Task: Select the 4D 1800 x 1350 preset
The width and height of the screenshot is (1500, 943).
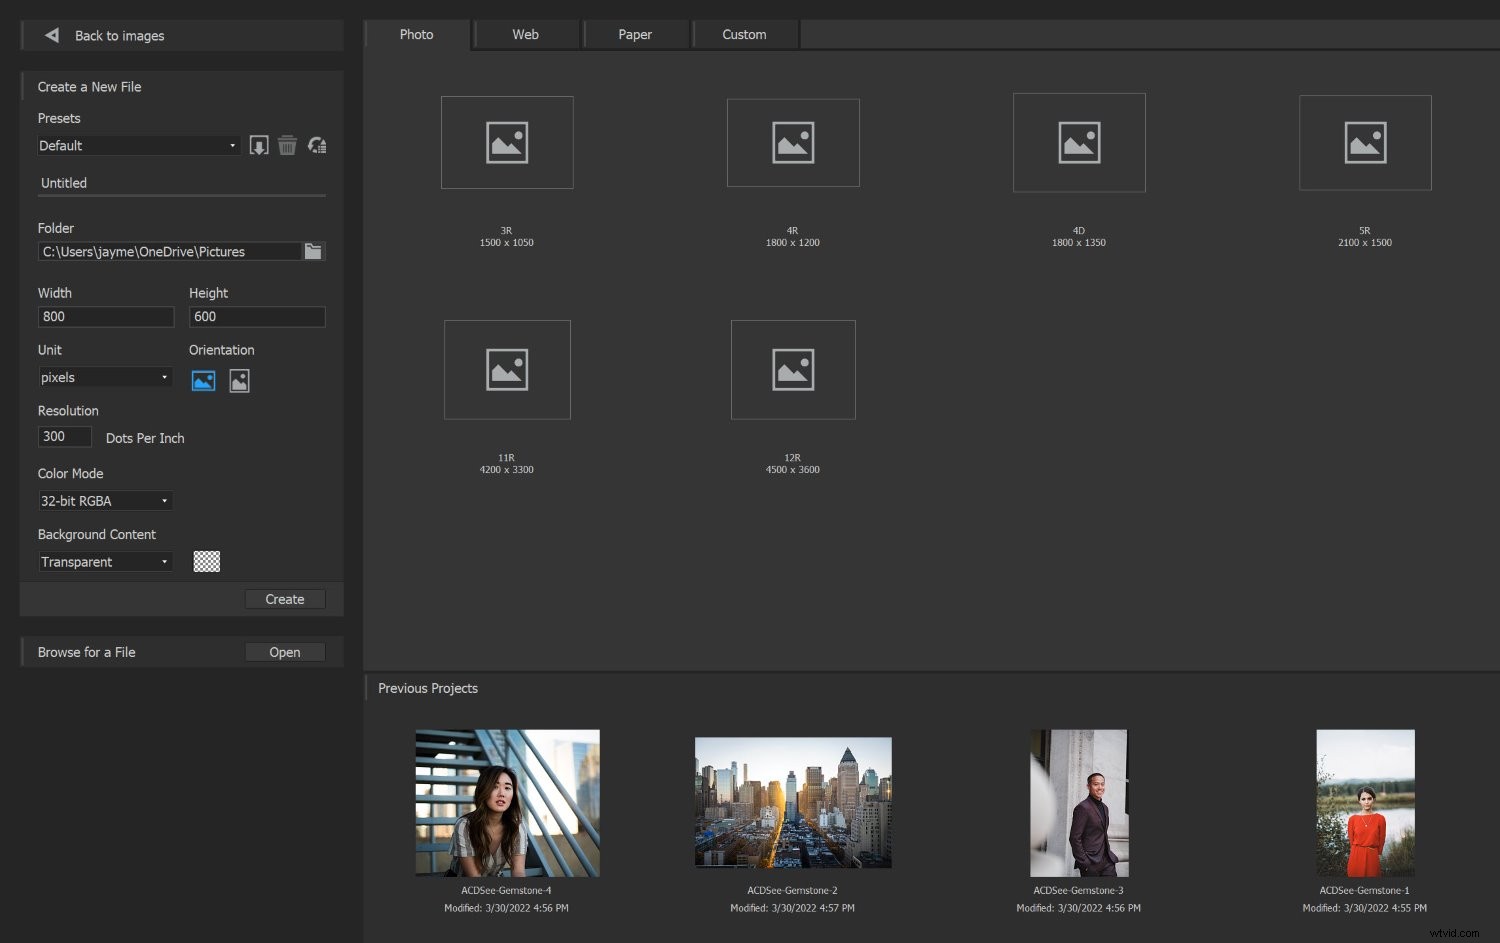Action: (x=1078, y=142)
